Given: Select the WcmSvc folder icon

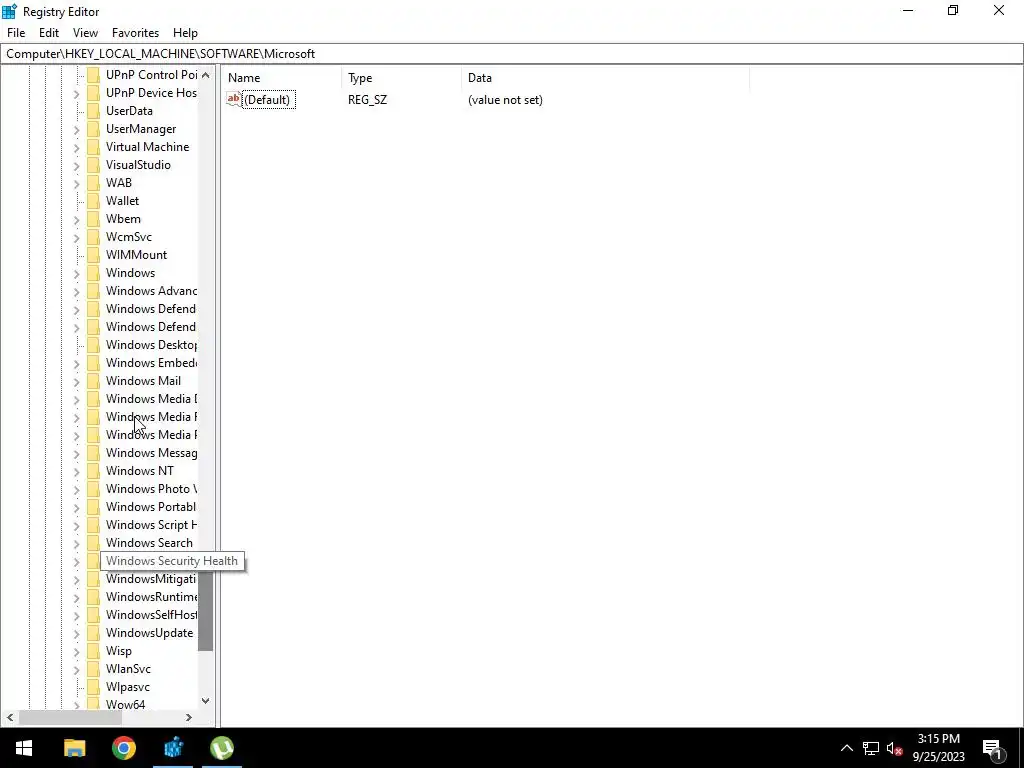Looking at the screenshot, I should click(93, 236).
